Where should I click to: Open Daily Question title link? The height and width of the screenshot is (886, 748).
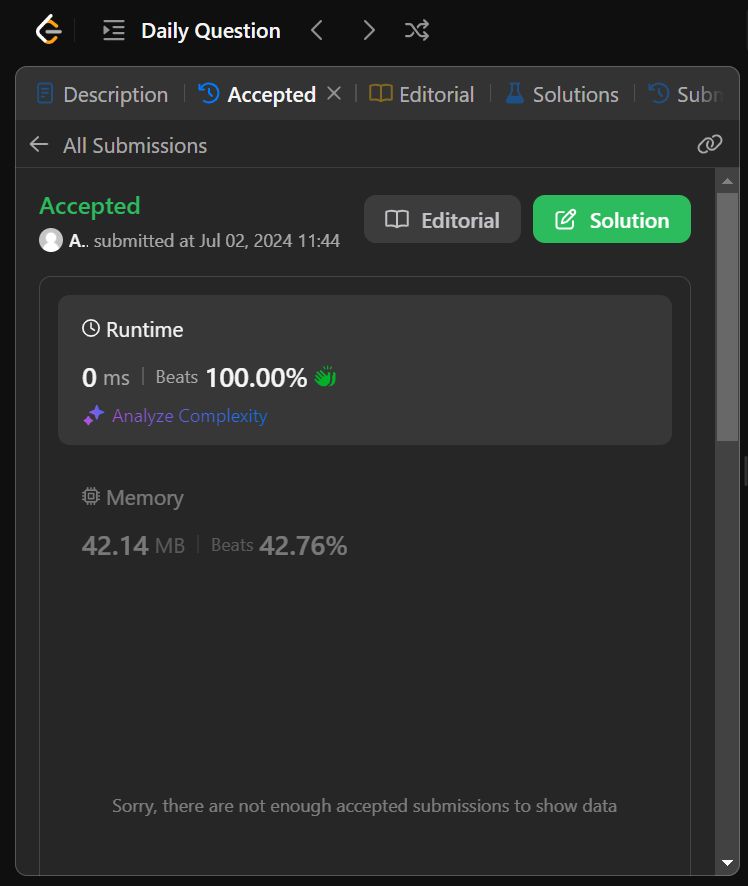point(210,31)
